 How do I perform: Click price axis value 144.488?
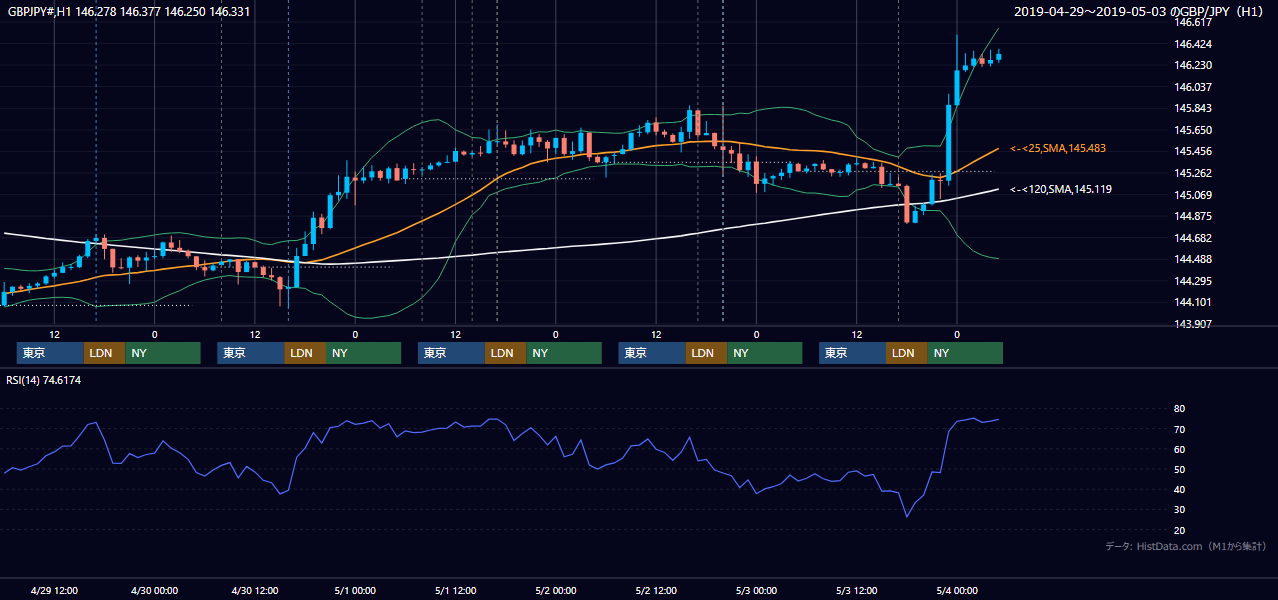[x=1193, y=259]
